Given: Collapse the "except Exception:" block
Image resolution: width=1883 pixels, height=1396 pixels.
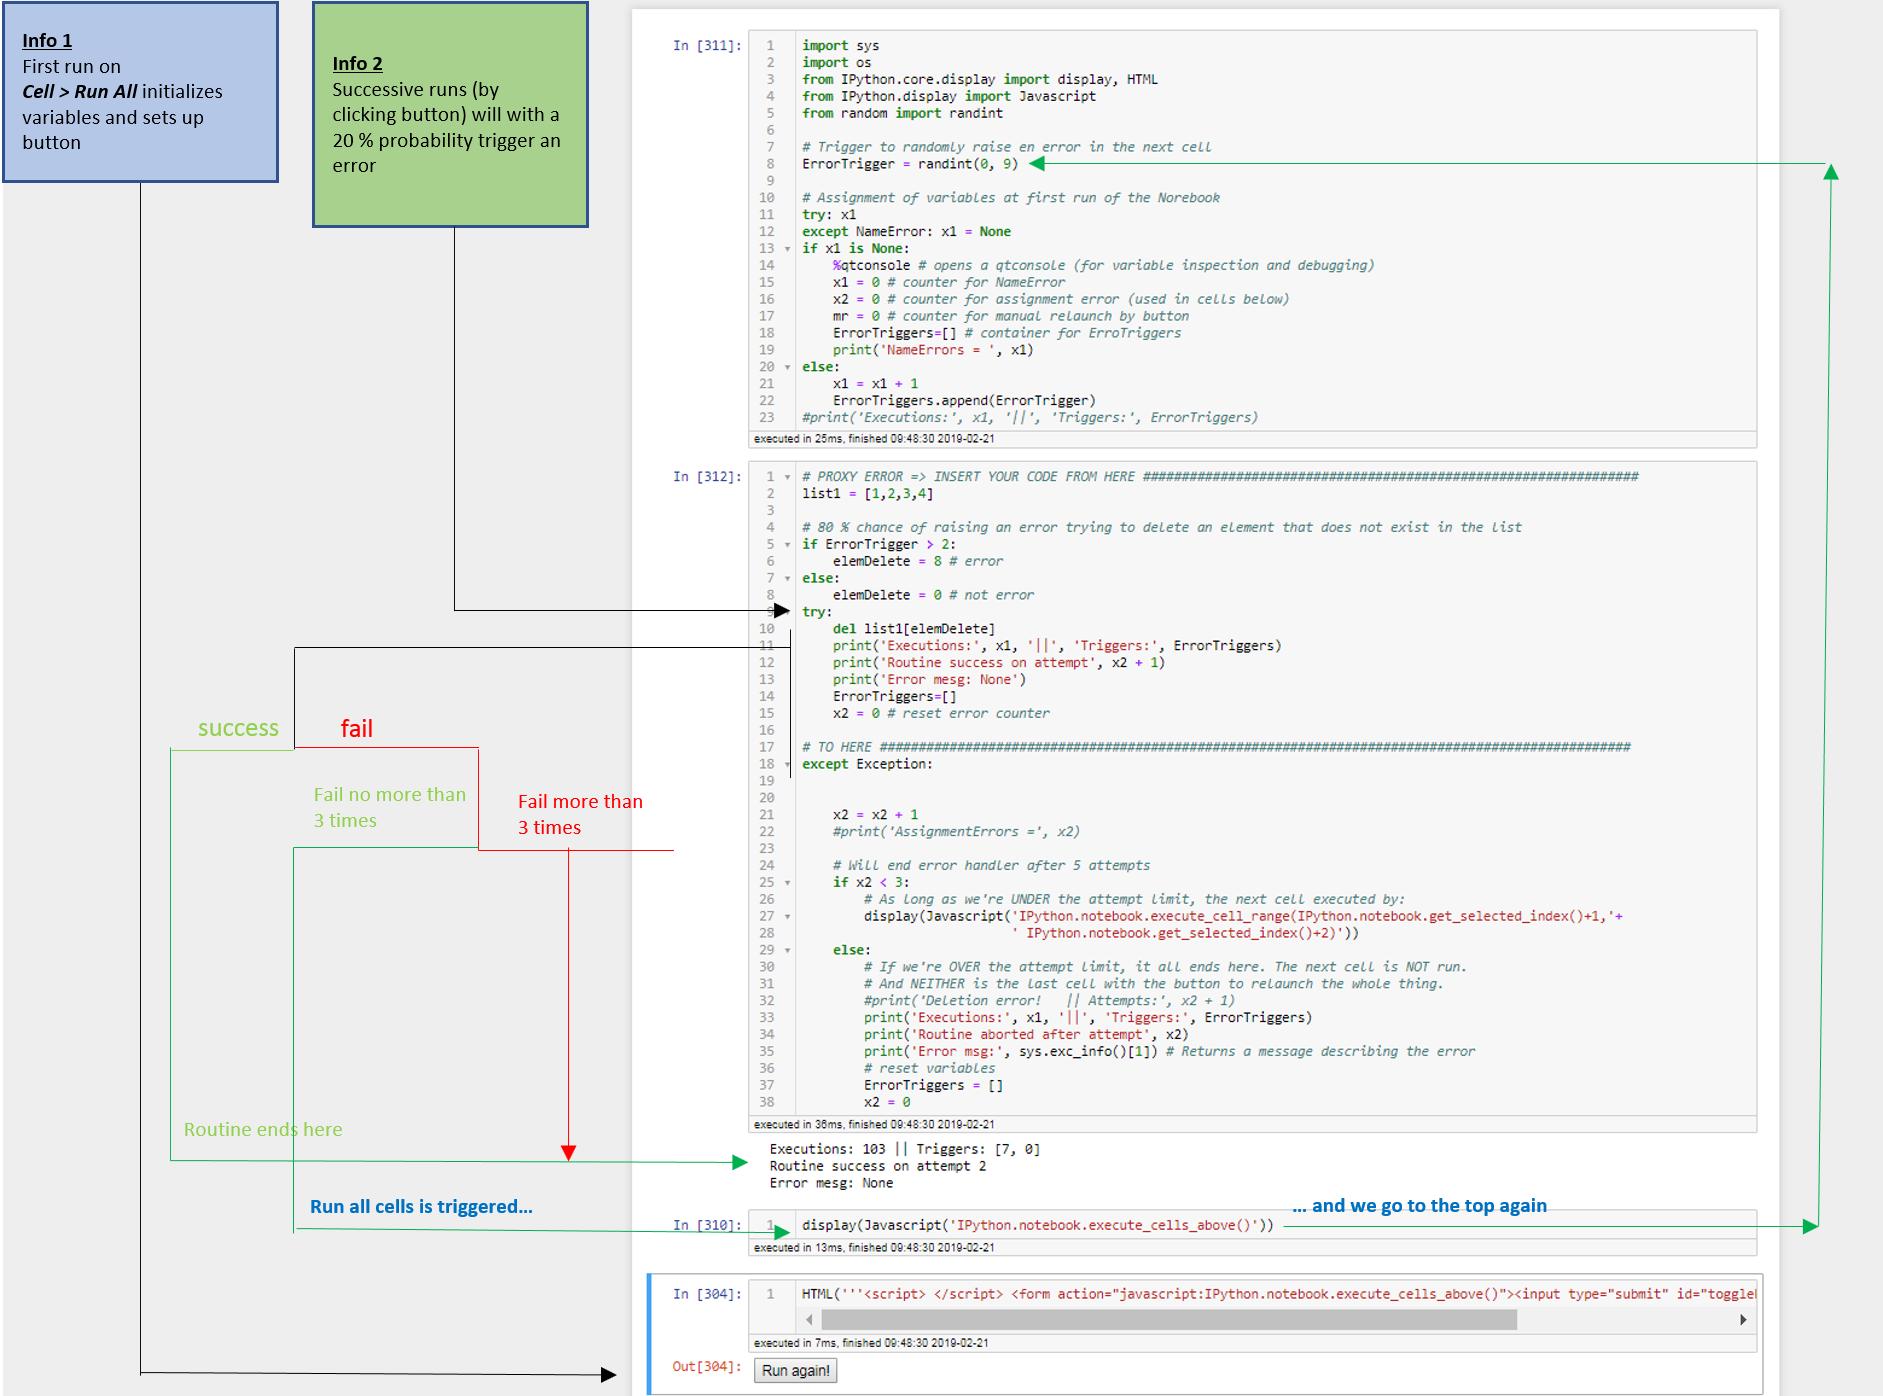Looking at the screenshot, I should [x=788, y=765].
